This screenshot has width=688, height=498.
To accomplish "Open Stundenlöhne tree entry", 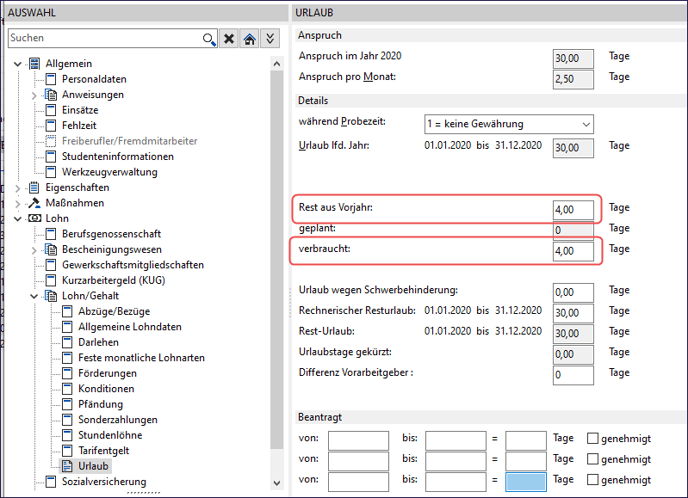I will click(110, 435).
